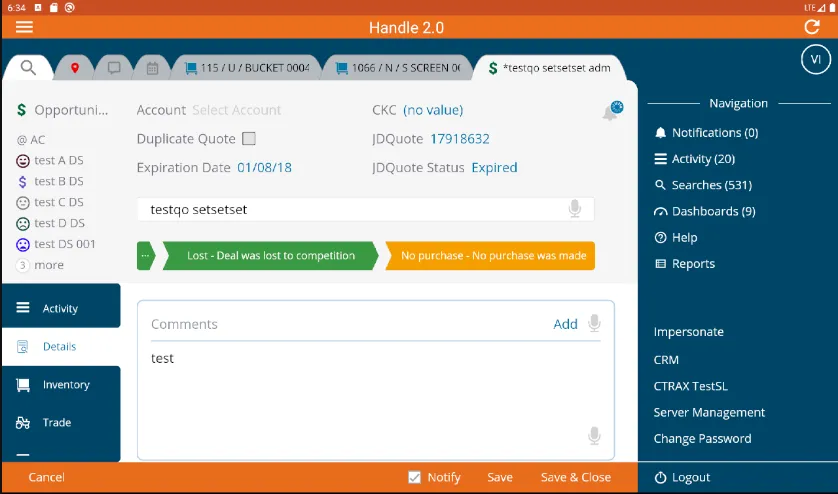Screen dimensions: 838x494
Task: Select Lost - Deal was lost stage
Action: tap(270, 256)
